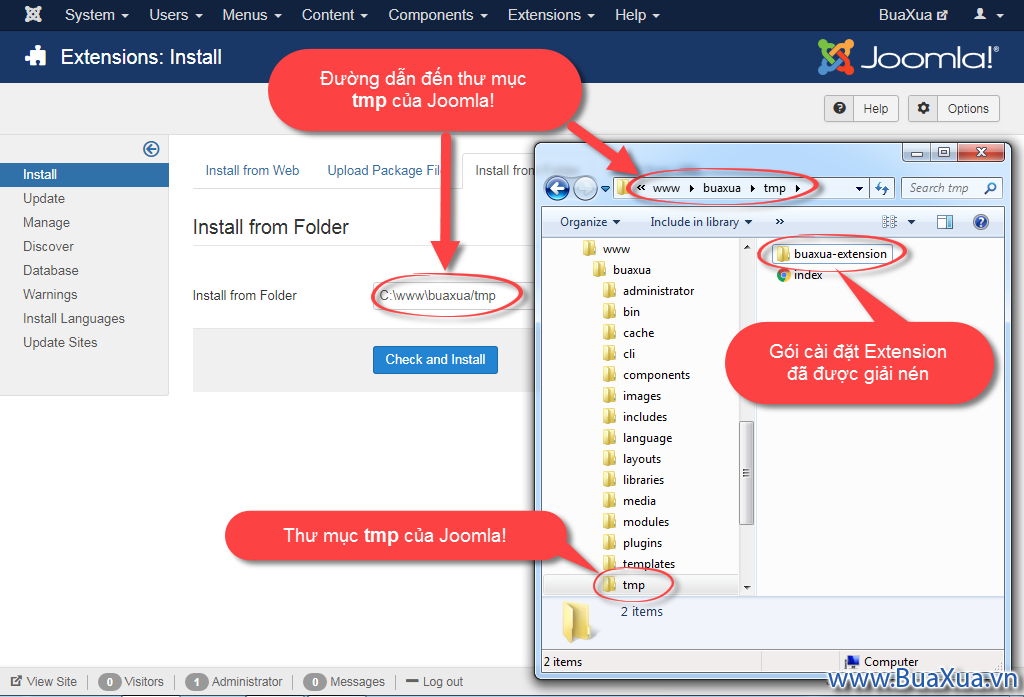This screenshot has height=697, width=1024.
Task: Select the buaxua-extension folder
Action: (832, 254)
